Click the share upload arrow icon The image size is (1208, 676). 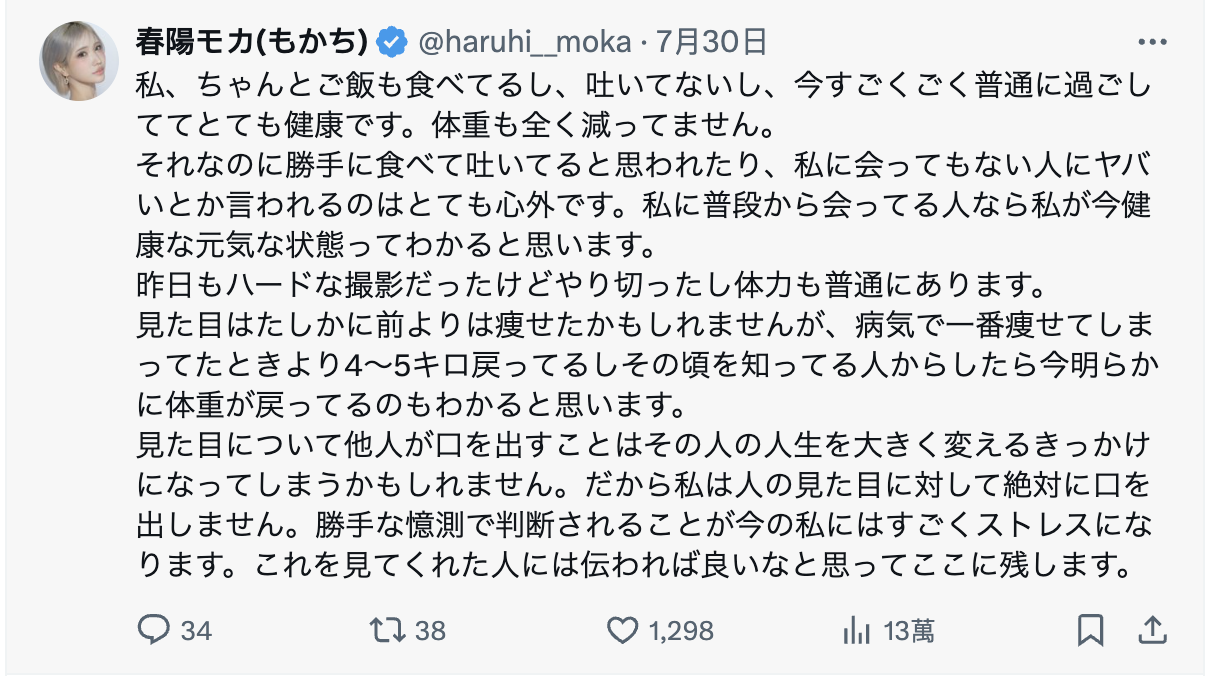click(x=1152, y=630)
